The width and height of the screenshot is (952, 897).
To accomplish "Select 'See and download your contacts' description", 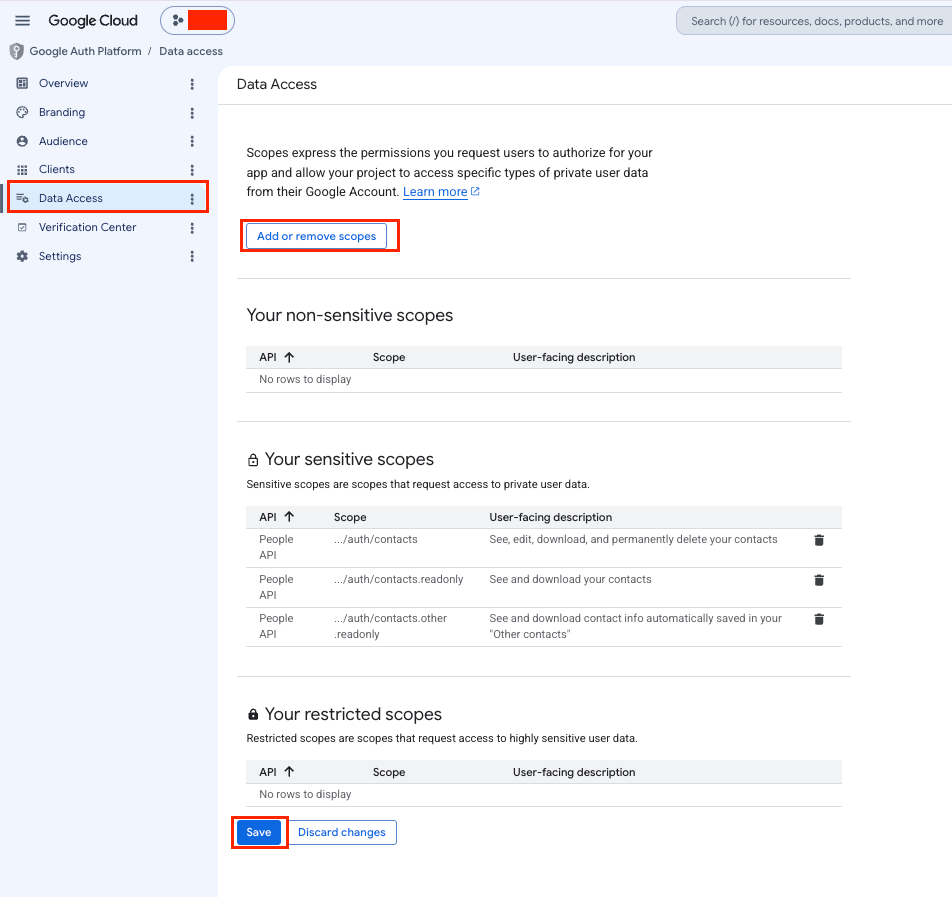I will pos(570,579).
